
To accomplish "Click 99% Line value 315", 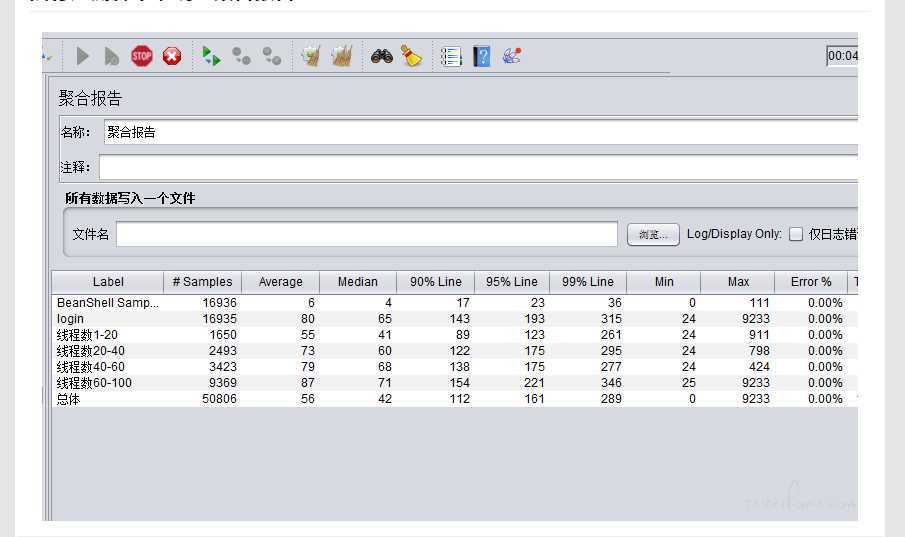I will 611,319.
